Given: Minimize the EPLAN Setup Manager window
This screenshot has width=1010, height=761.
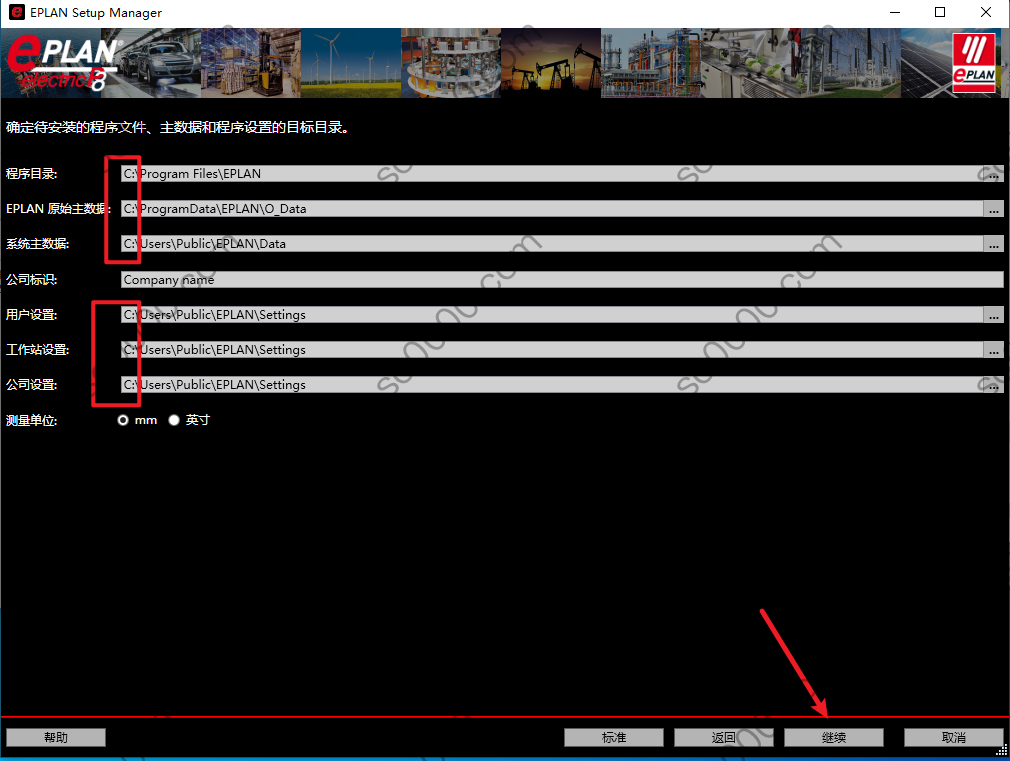Looking at the screenshot, I should (895, 12).
